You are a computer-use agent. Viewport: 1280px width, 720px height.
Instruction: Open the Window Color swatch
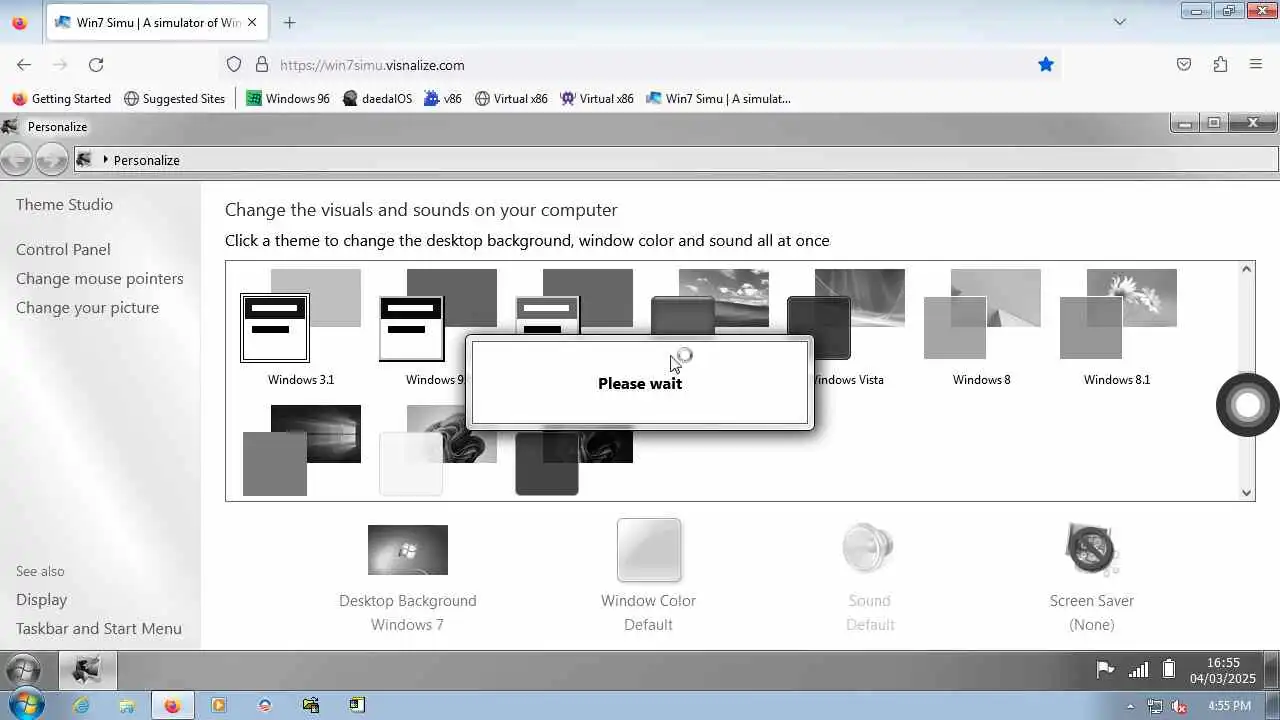pos(649,550)
